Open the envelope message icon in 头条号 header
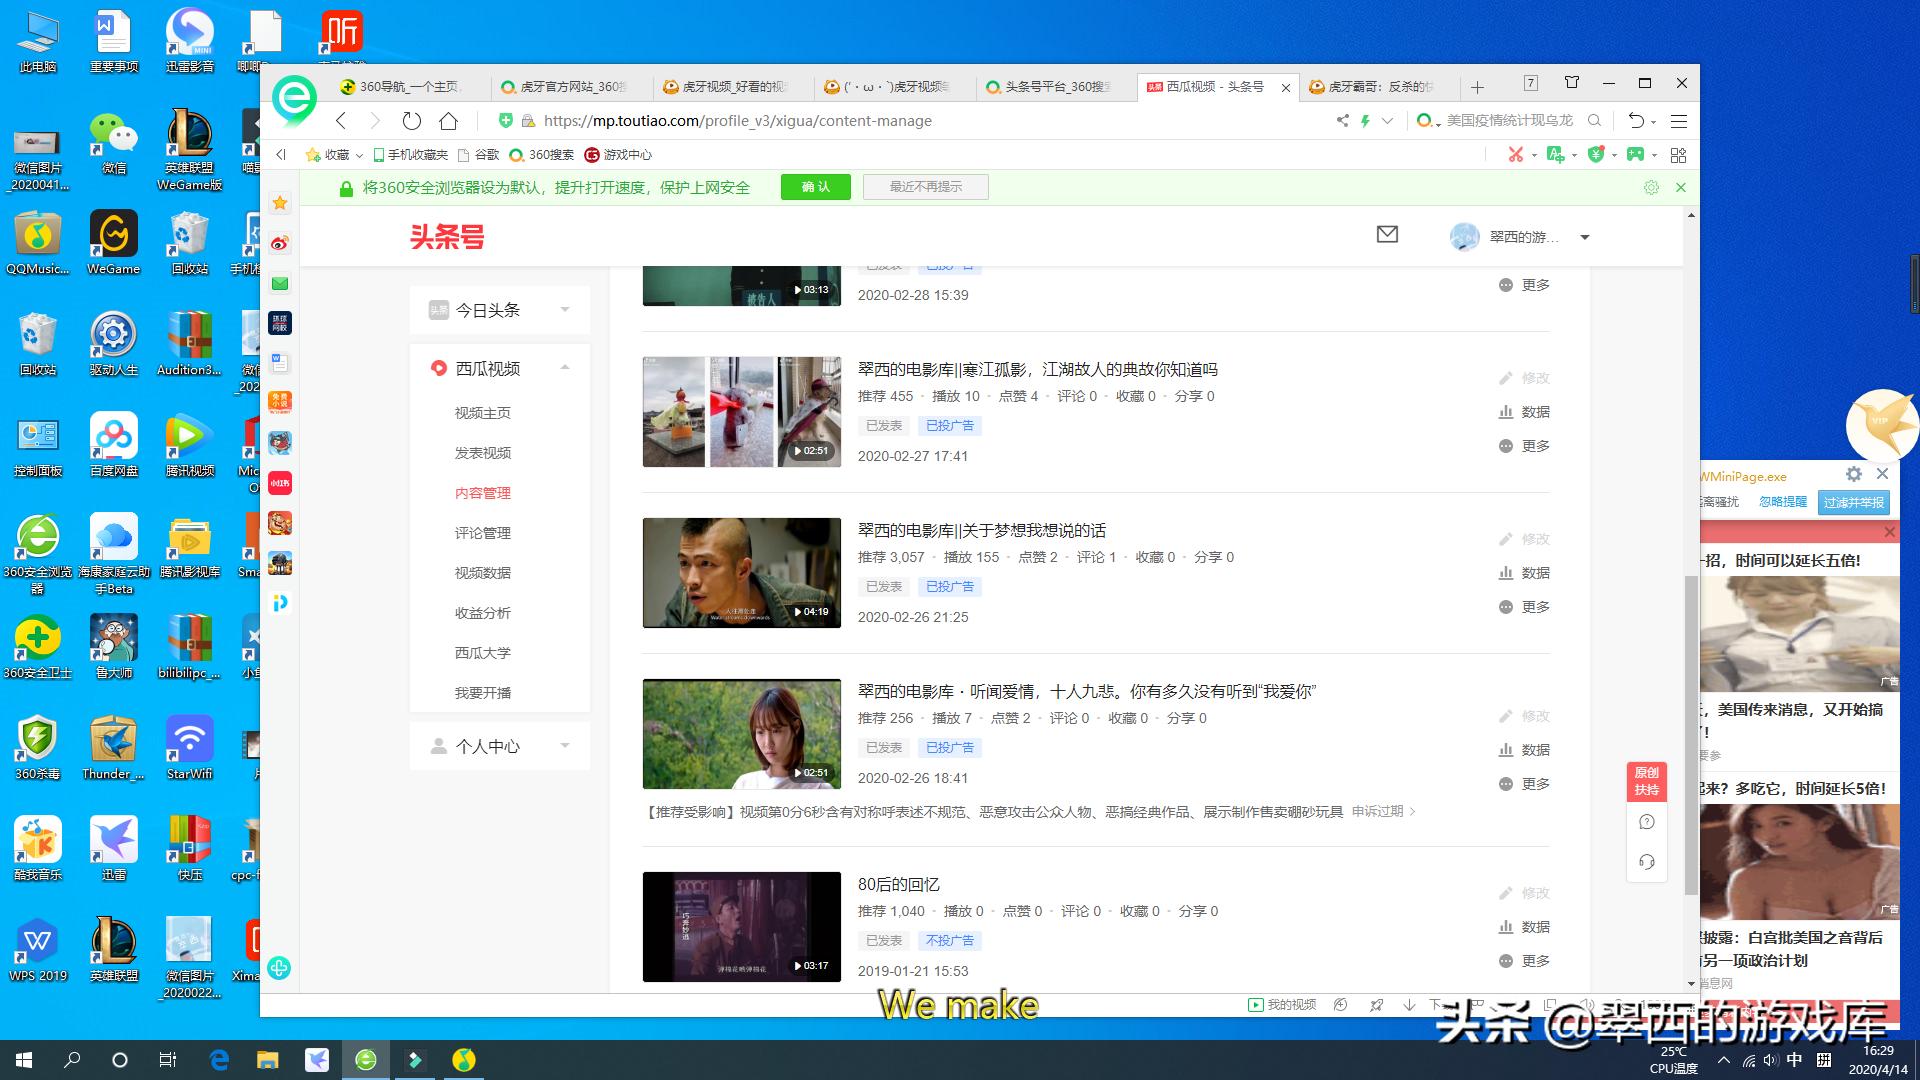The height and width of the screenshot is (1080, 1920). click(x=1387, y=236)
